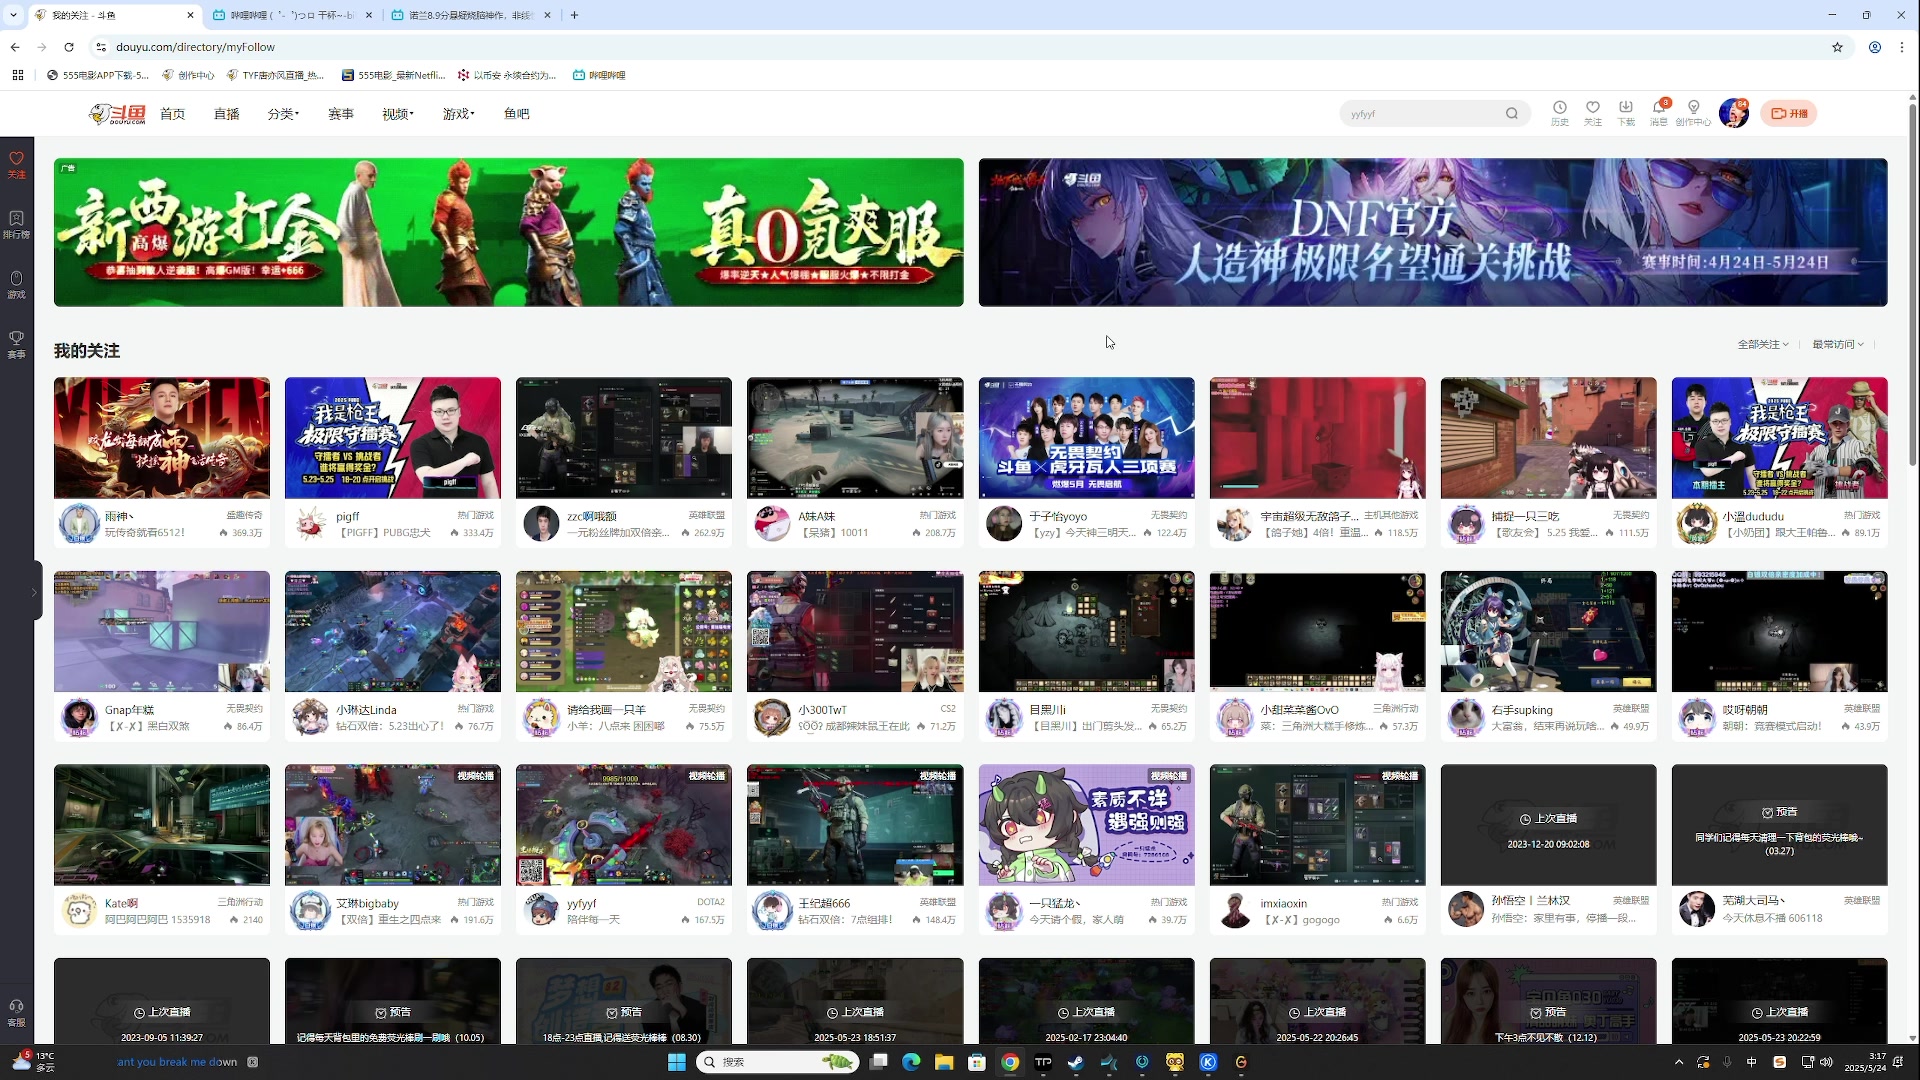Select 关注 heart in left sidebar
Screen dimensions: 1920x1080
16,165
